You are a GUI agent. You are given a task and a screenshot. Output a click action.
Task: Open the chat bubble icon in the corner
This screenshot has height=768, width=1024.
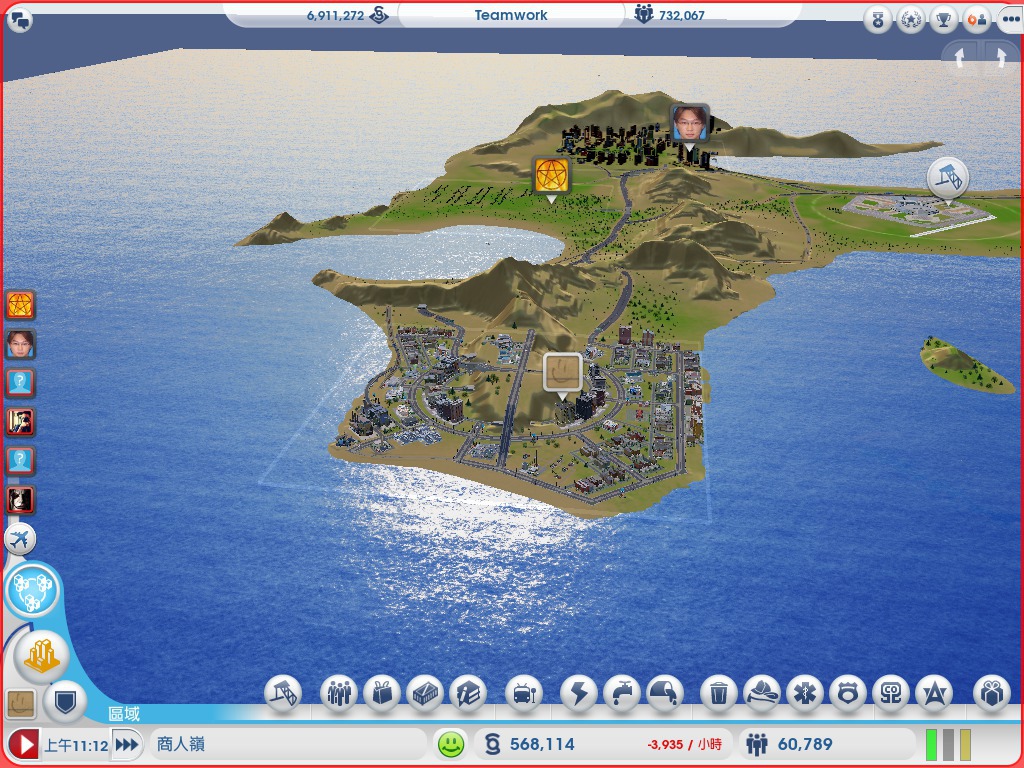point(20,20)
